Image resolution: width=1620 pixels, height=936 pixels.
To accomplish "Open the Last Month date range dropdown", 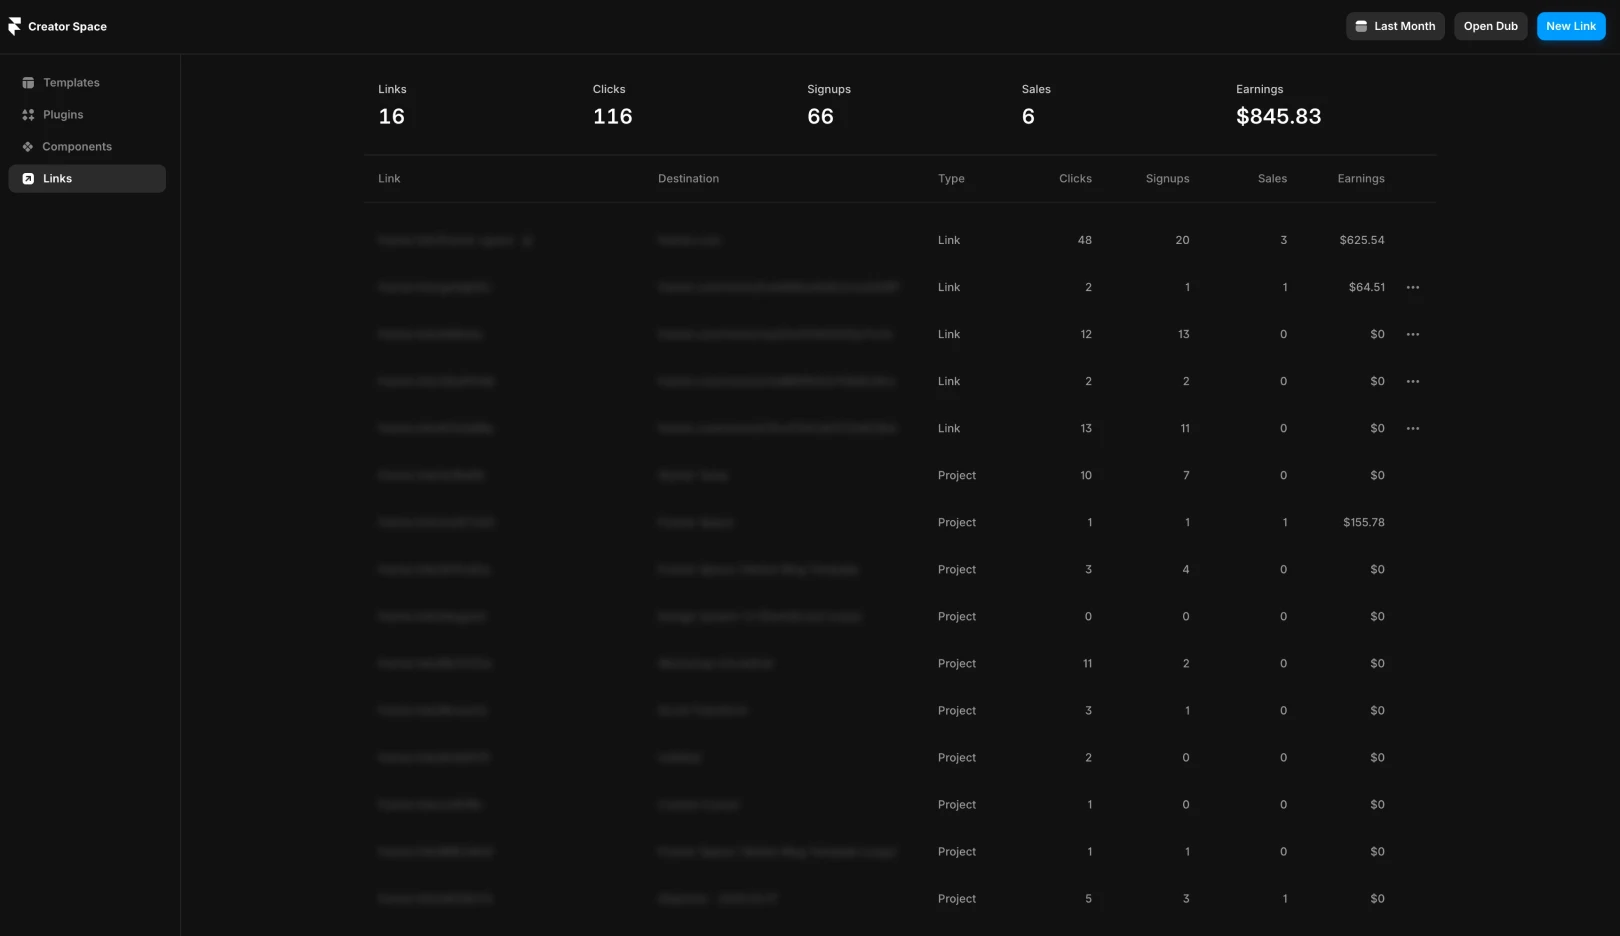I will [x=1395, y=26].
